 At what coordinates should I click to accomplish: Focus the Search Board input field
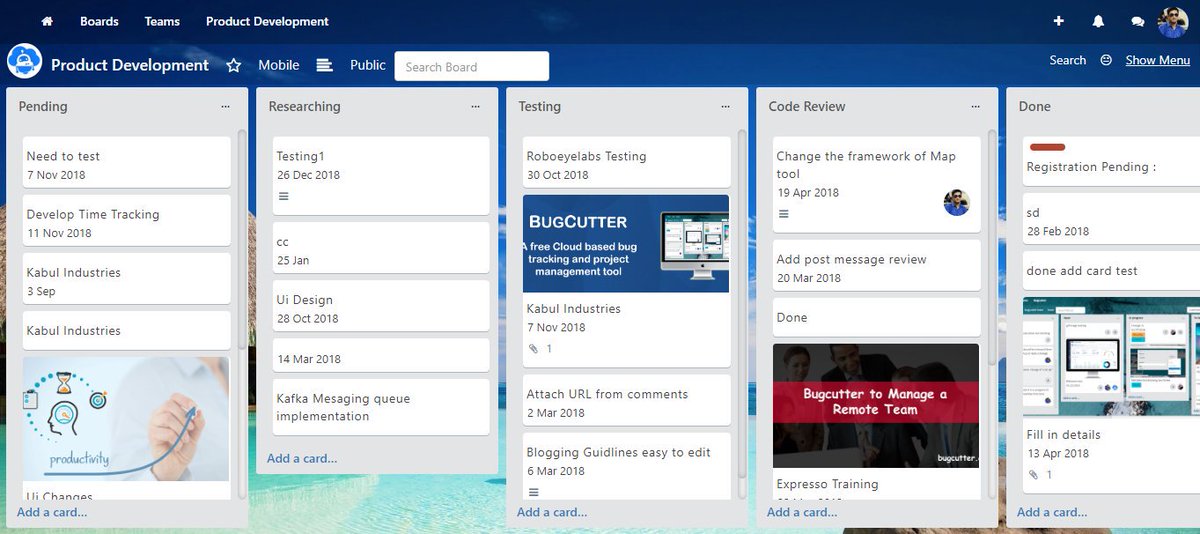[471, 66]
